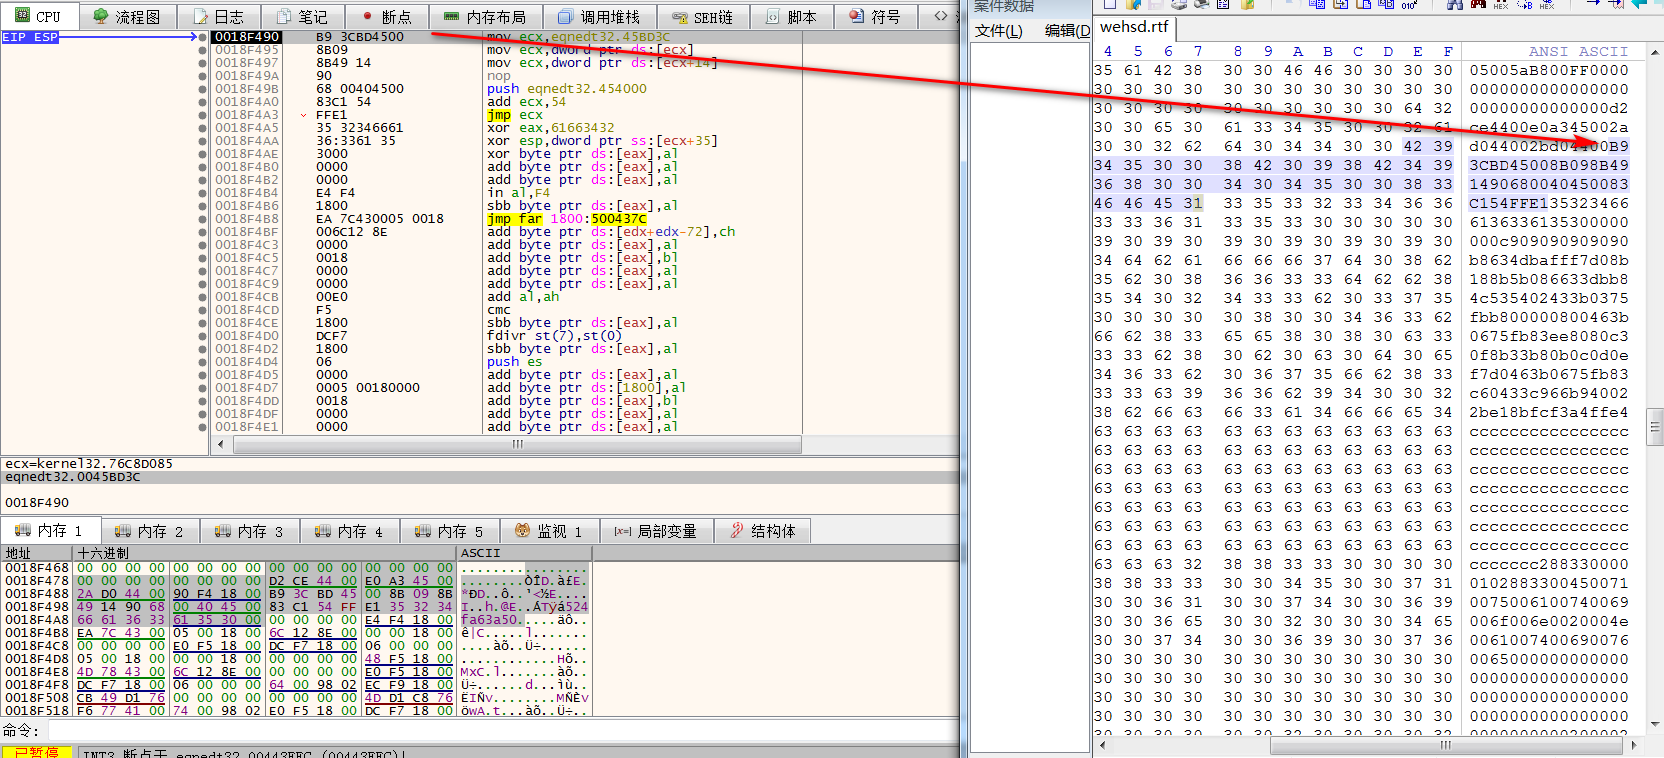1664x758 pixels.
Task: Open the 笔记 notes tab
Action: 302,17
